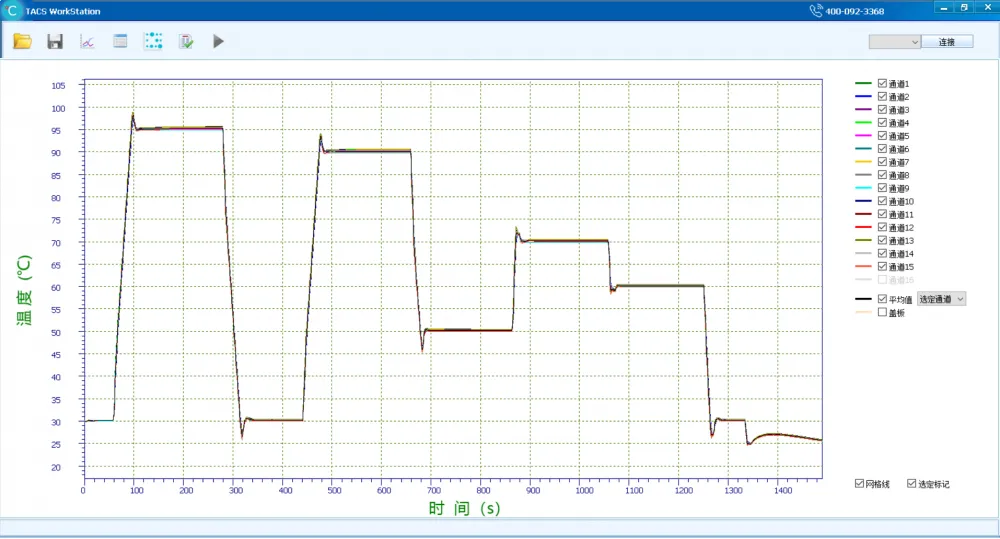Uncheck the 通道5 checkbox
The height and width of the screenshot is (539, 1000).
click(x=882, y=136)
